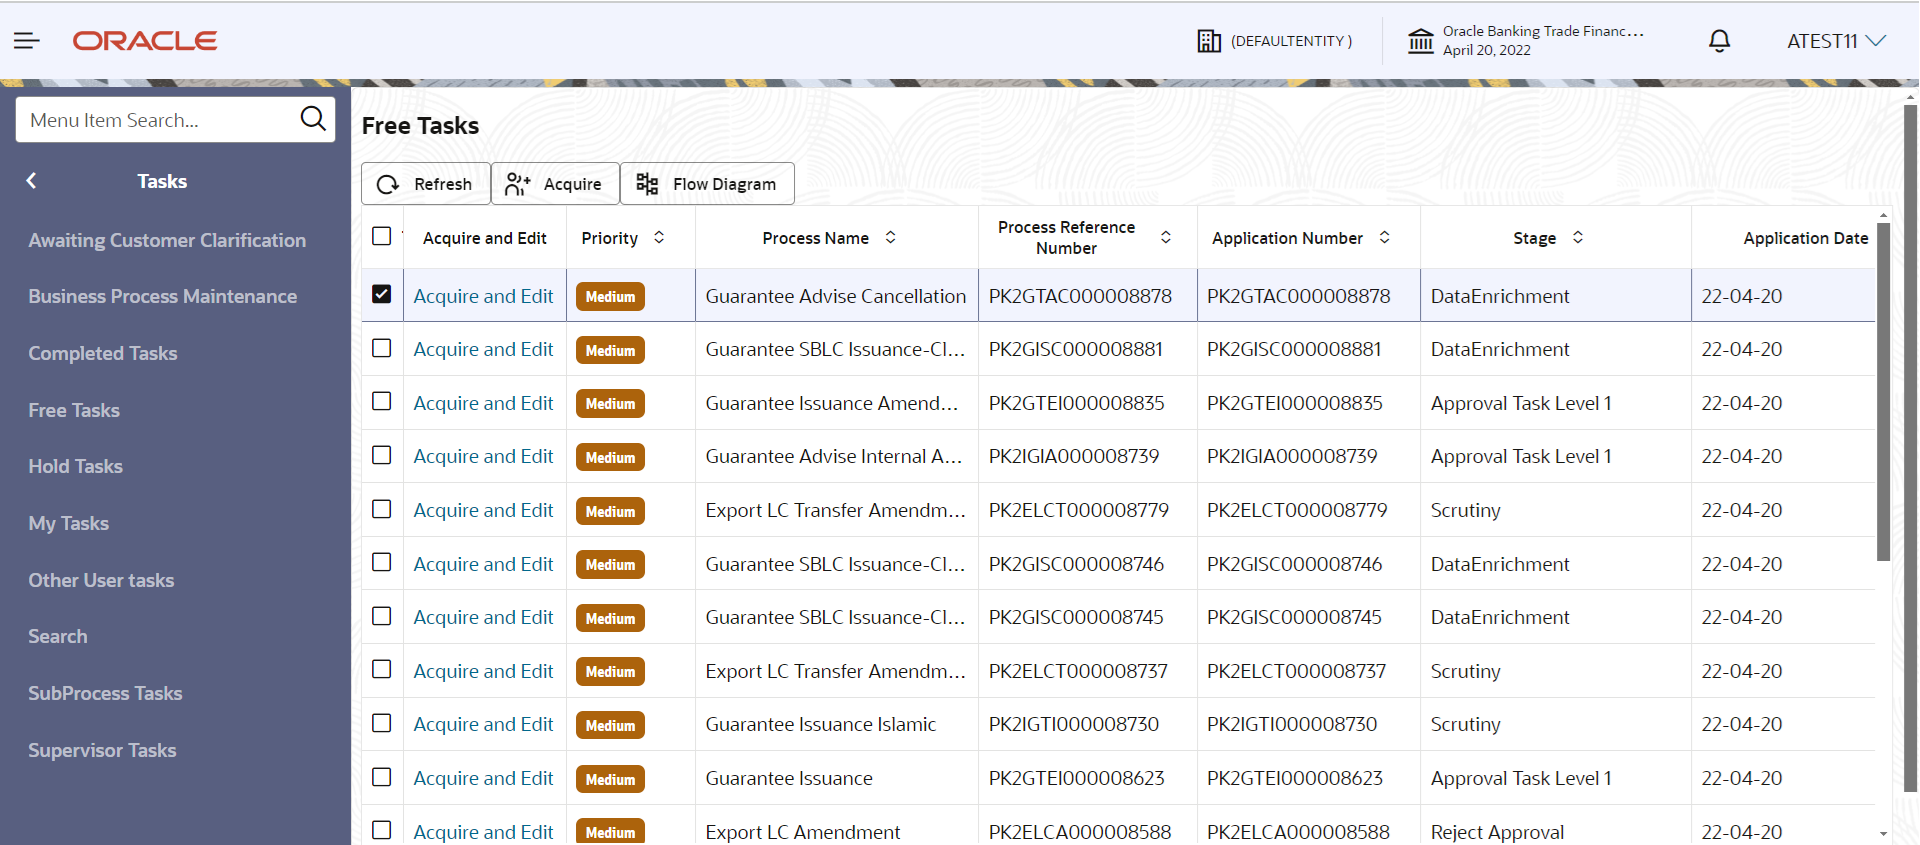Open the hamburger navigation menu
This screenshot has height=845, width=1920.
(27, 41)
